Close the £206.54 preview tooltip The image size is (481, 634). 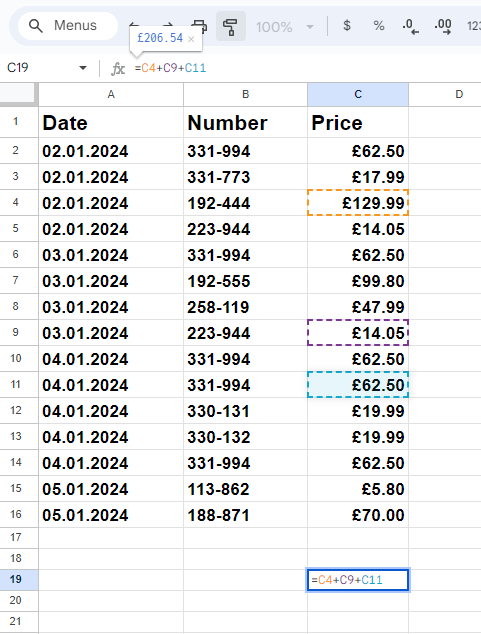pyautogui.click(x=192, y=39)
